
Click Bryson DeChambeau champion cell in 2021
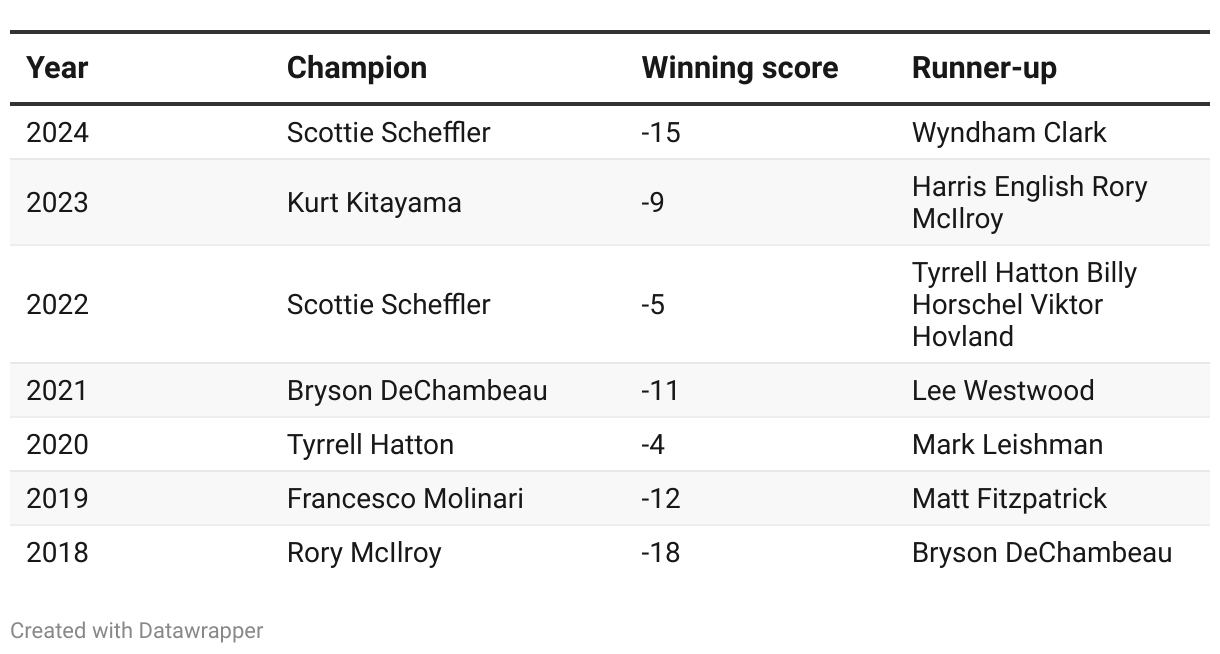point(417,390)
